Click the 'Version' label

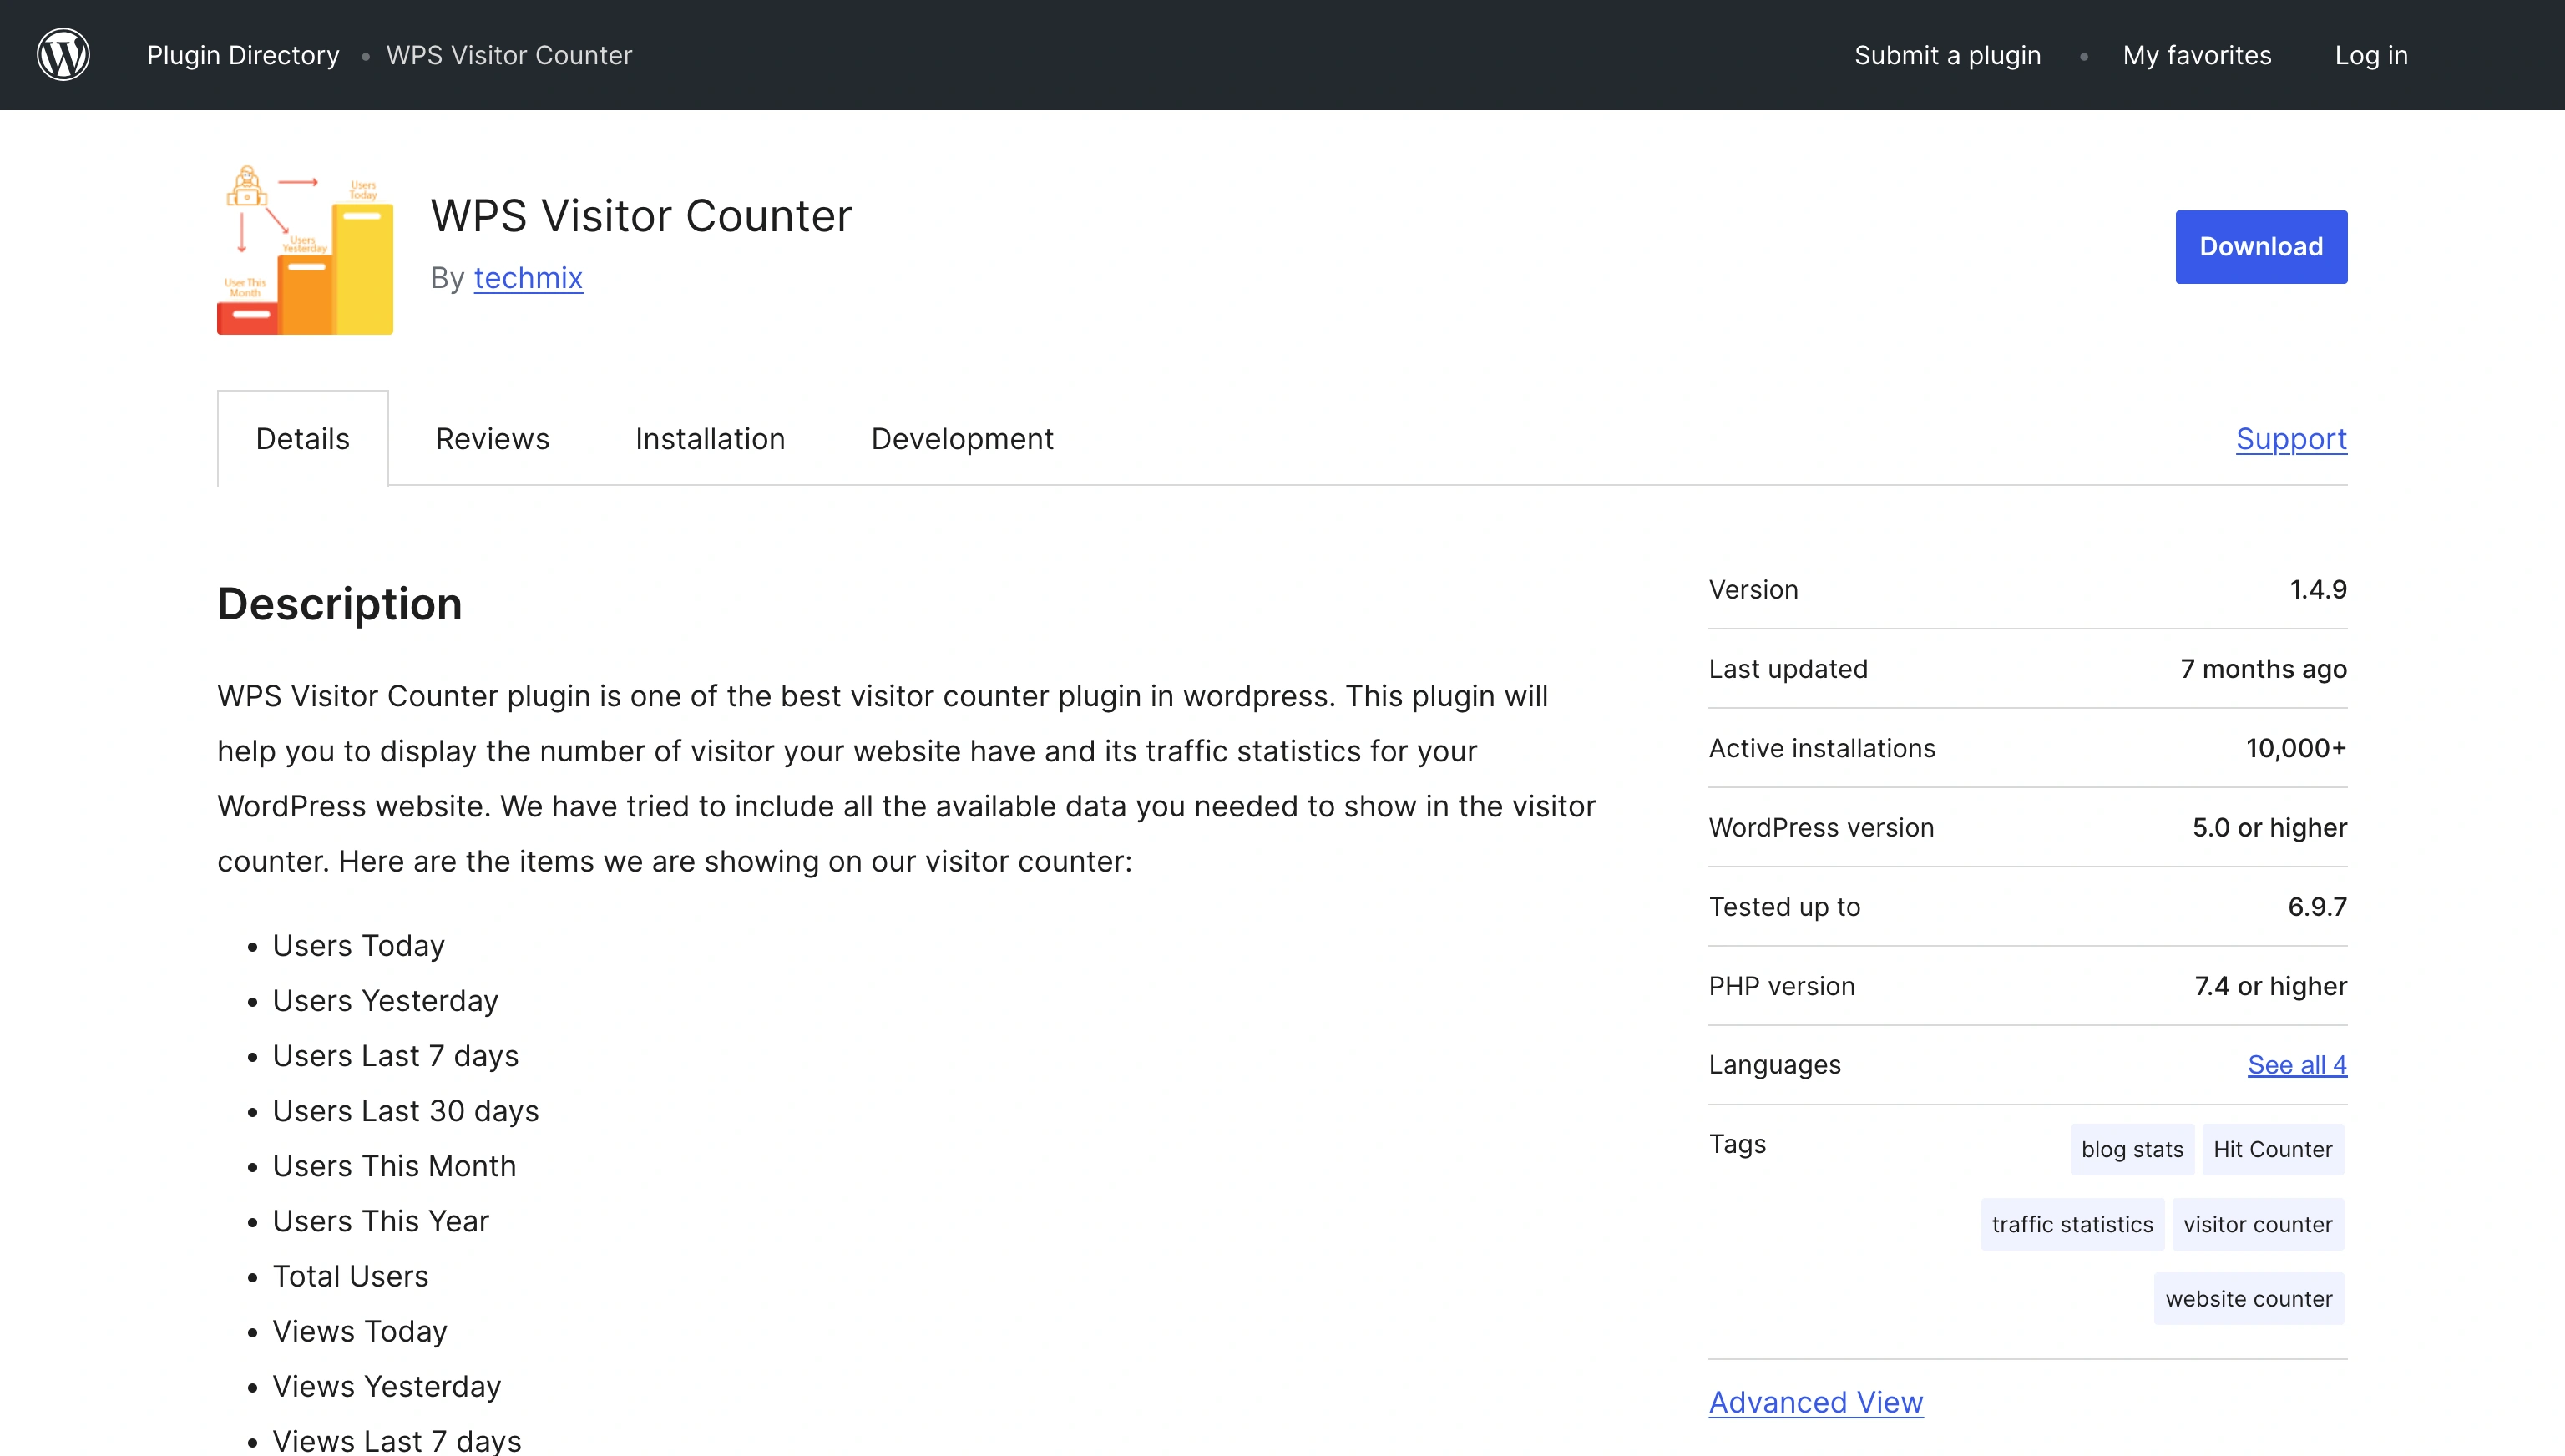(x=1753, y=589)
